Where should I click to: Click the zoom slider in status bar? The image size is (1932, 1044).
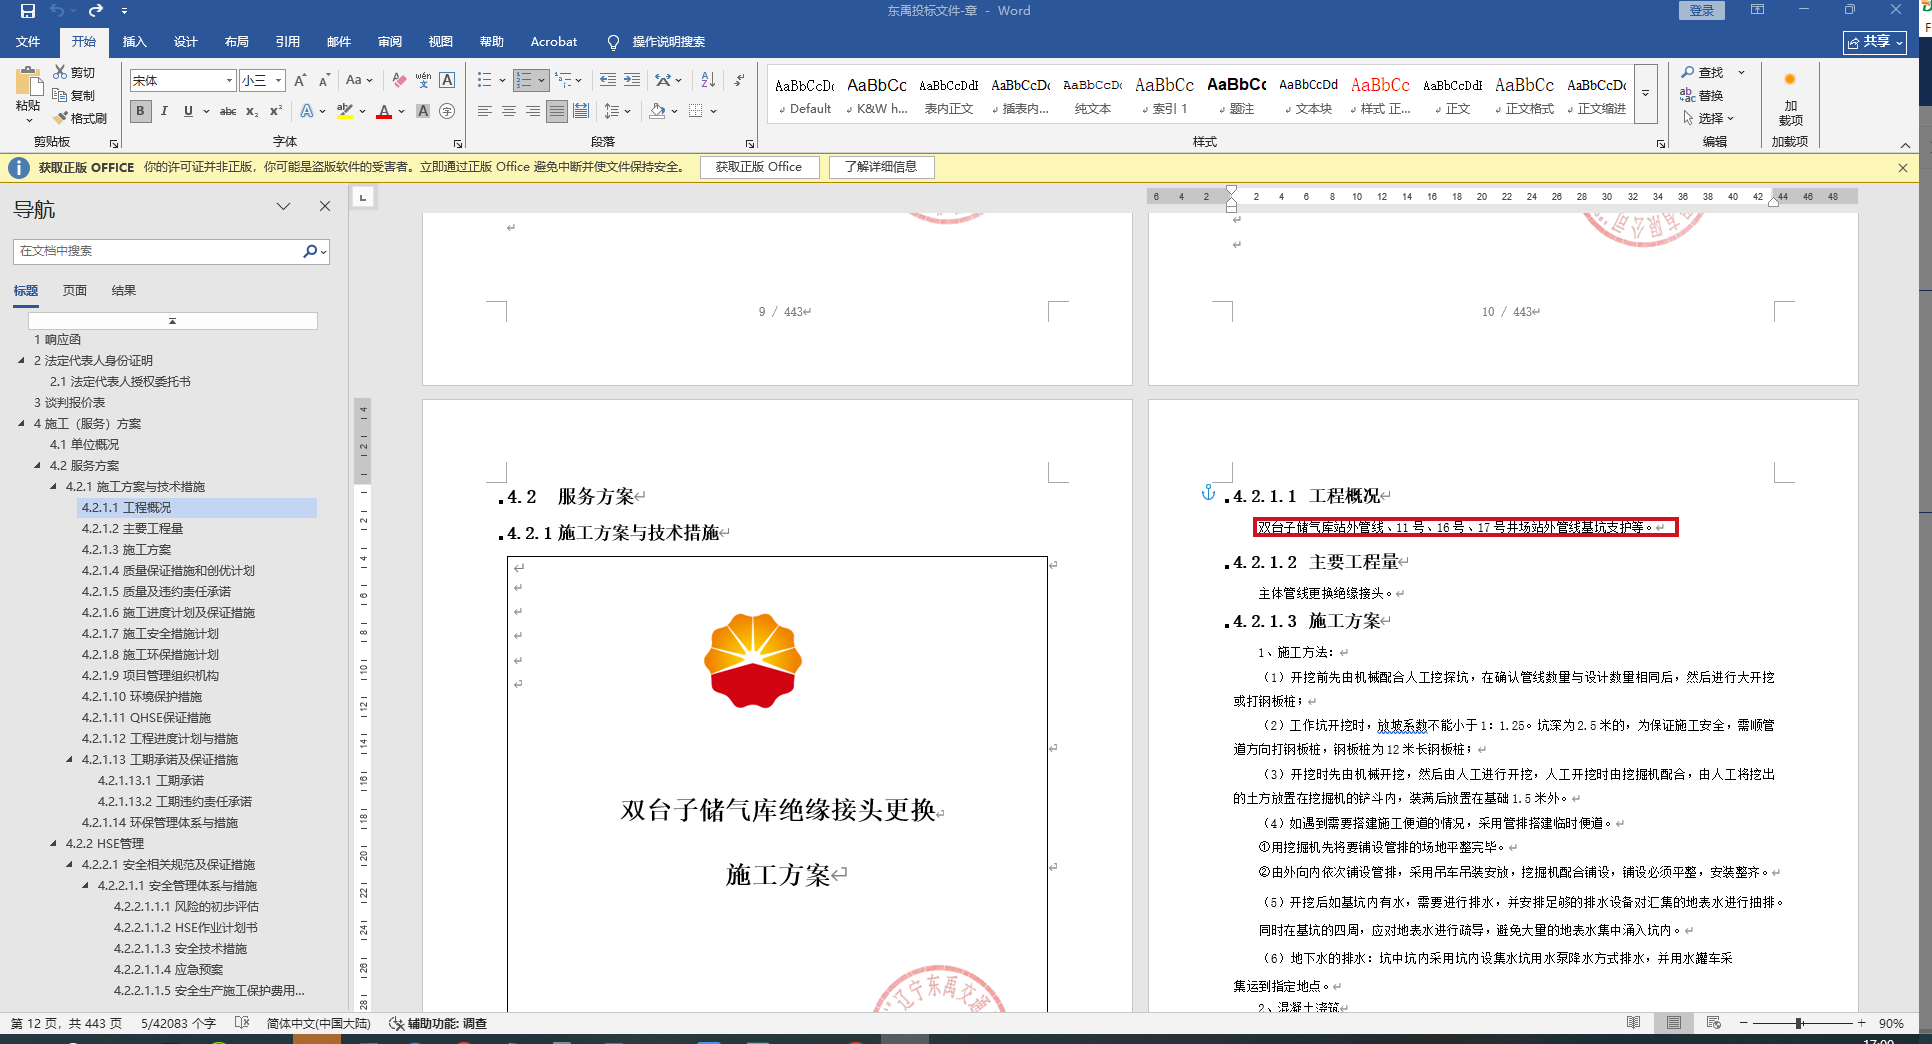1800,1023
